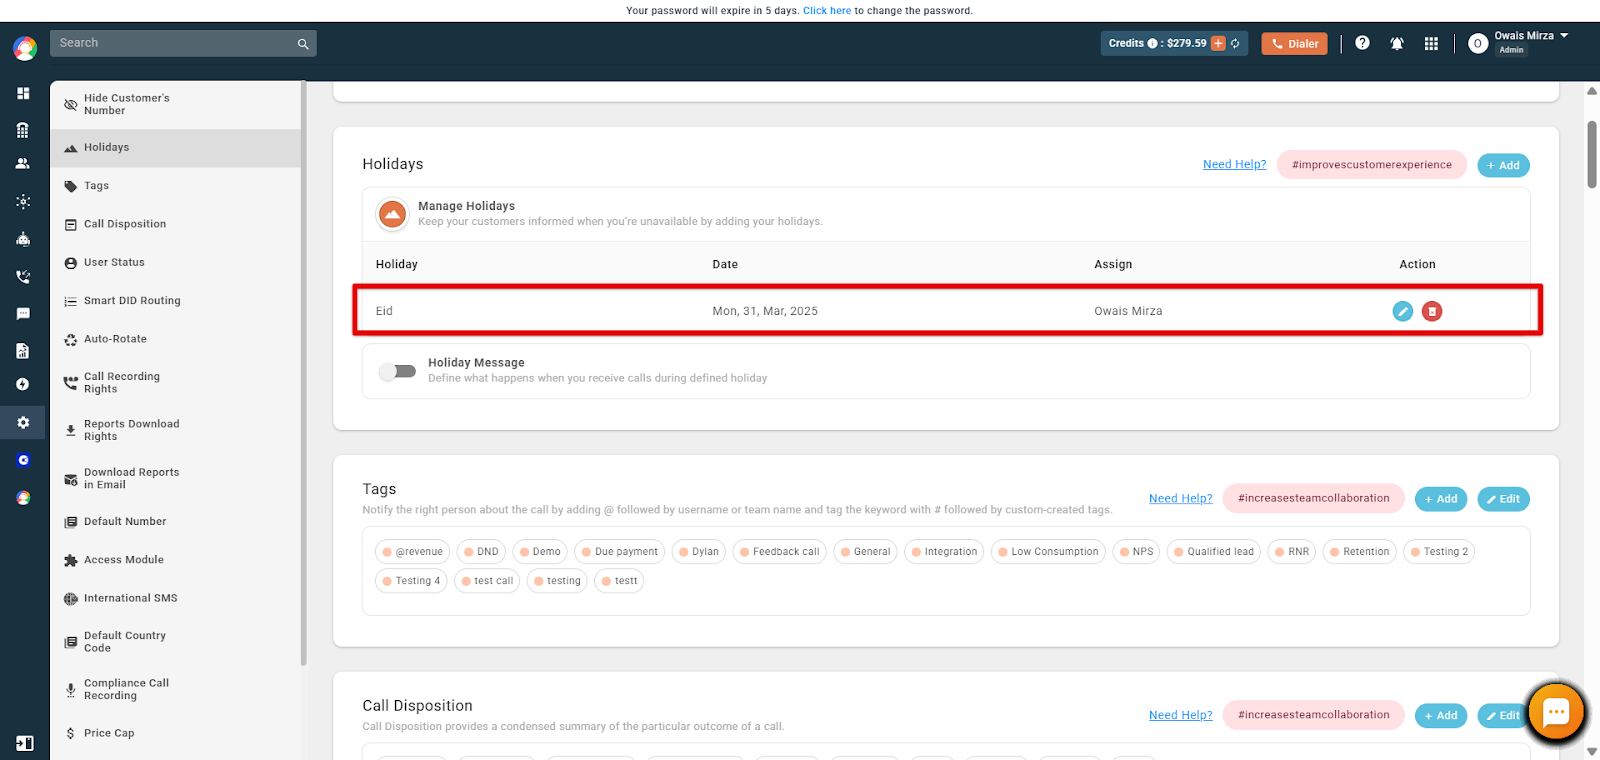The height and width of the screenshot is (760, 1600).
Task: Open Compliance Call Recording settings
Action: point(176,689)
